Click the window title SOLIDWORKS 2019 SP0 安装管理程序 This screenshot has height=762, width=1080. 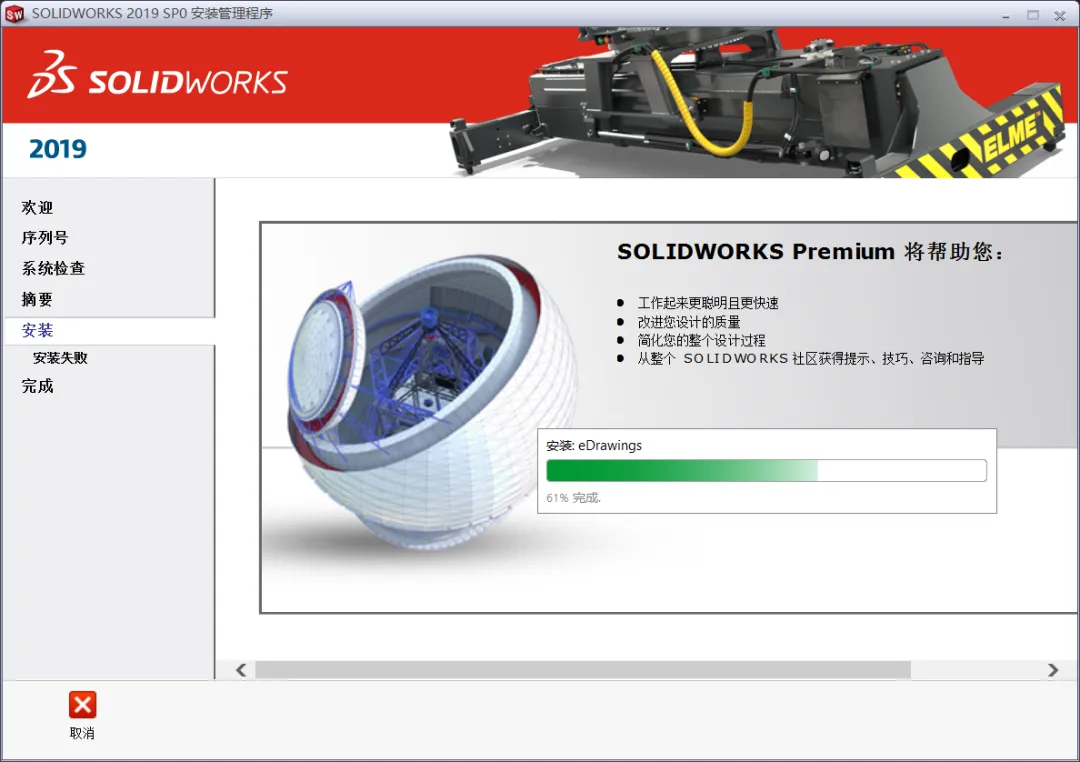pos(152,14)
